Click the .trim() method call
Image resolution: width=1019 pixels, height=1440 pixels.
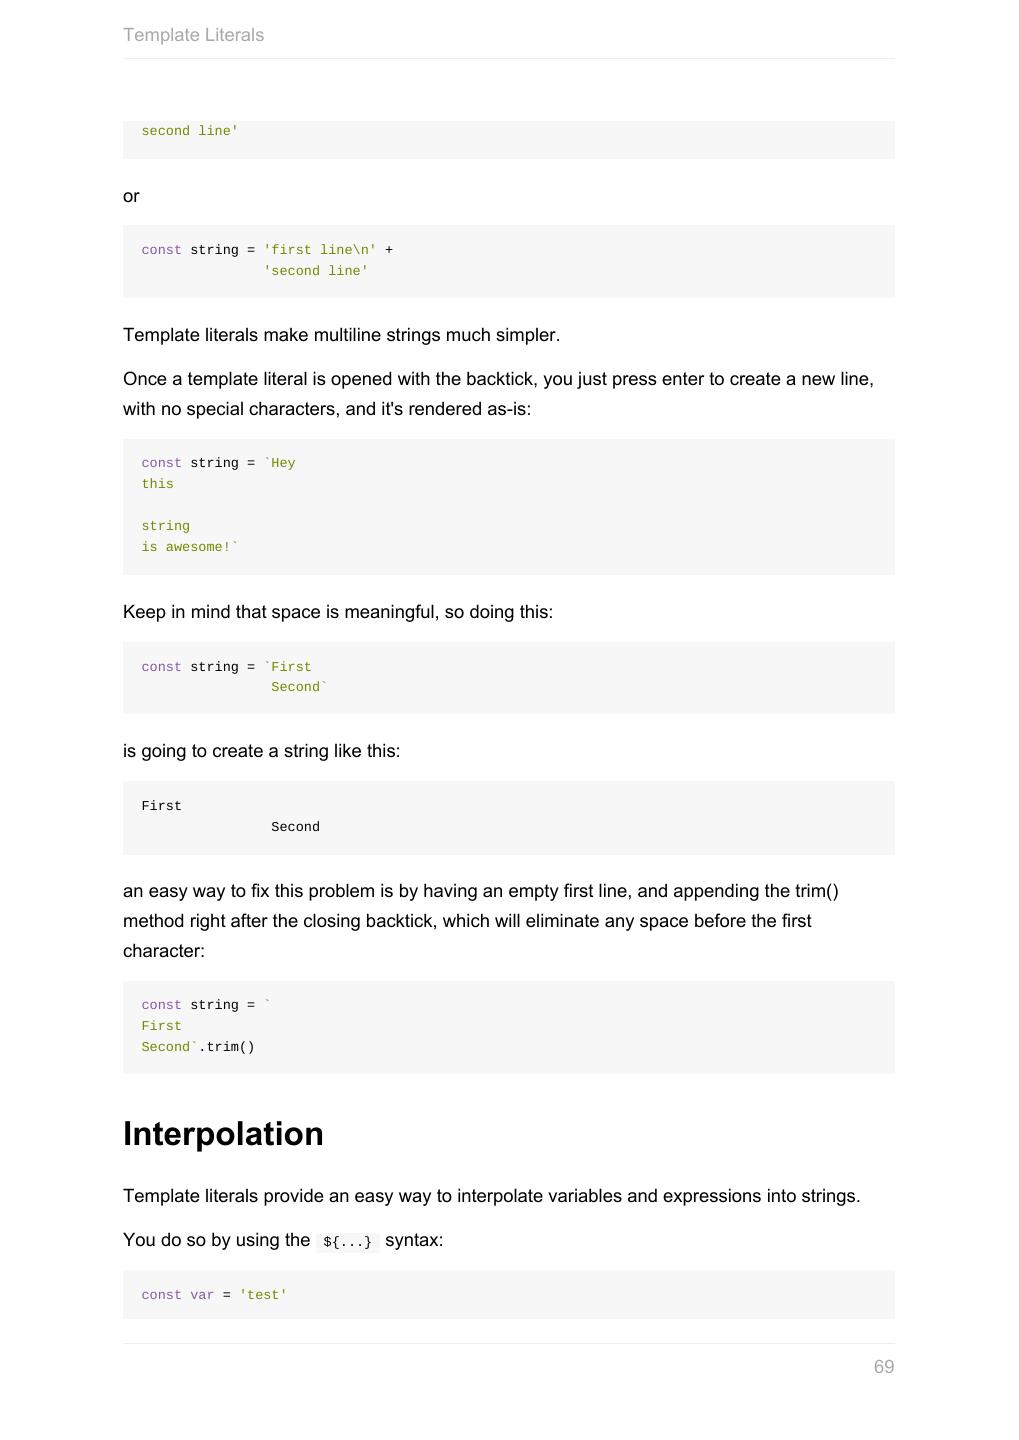(x=227, y=1047)
